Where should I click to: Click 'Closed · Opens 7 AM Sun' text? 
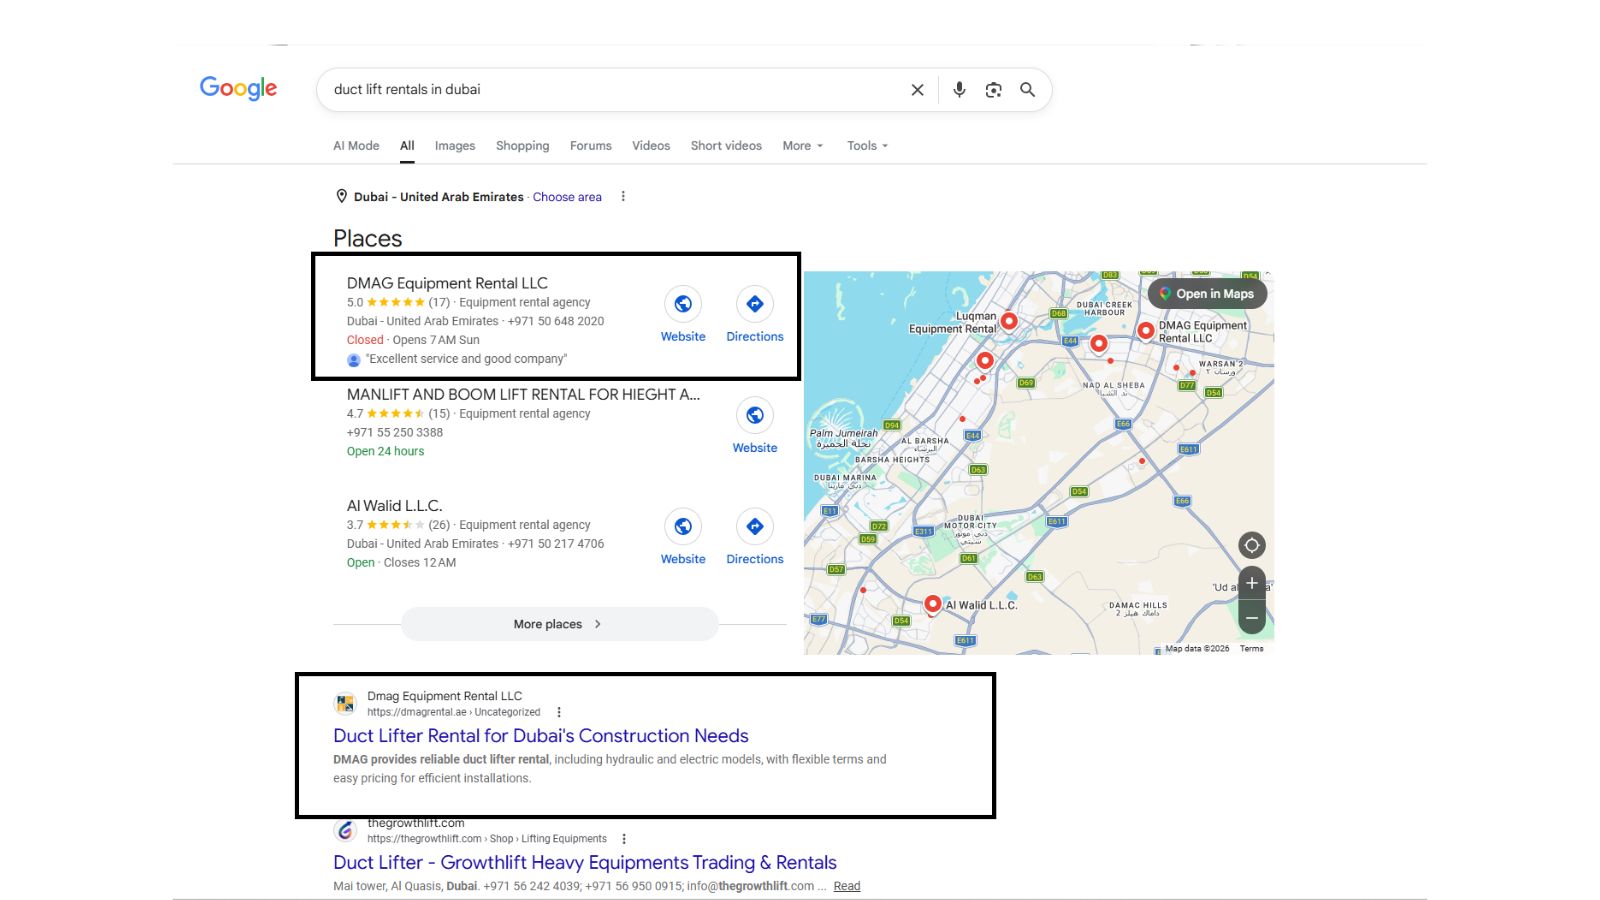click(x=413, y=340)
